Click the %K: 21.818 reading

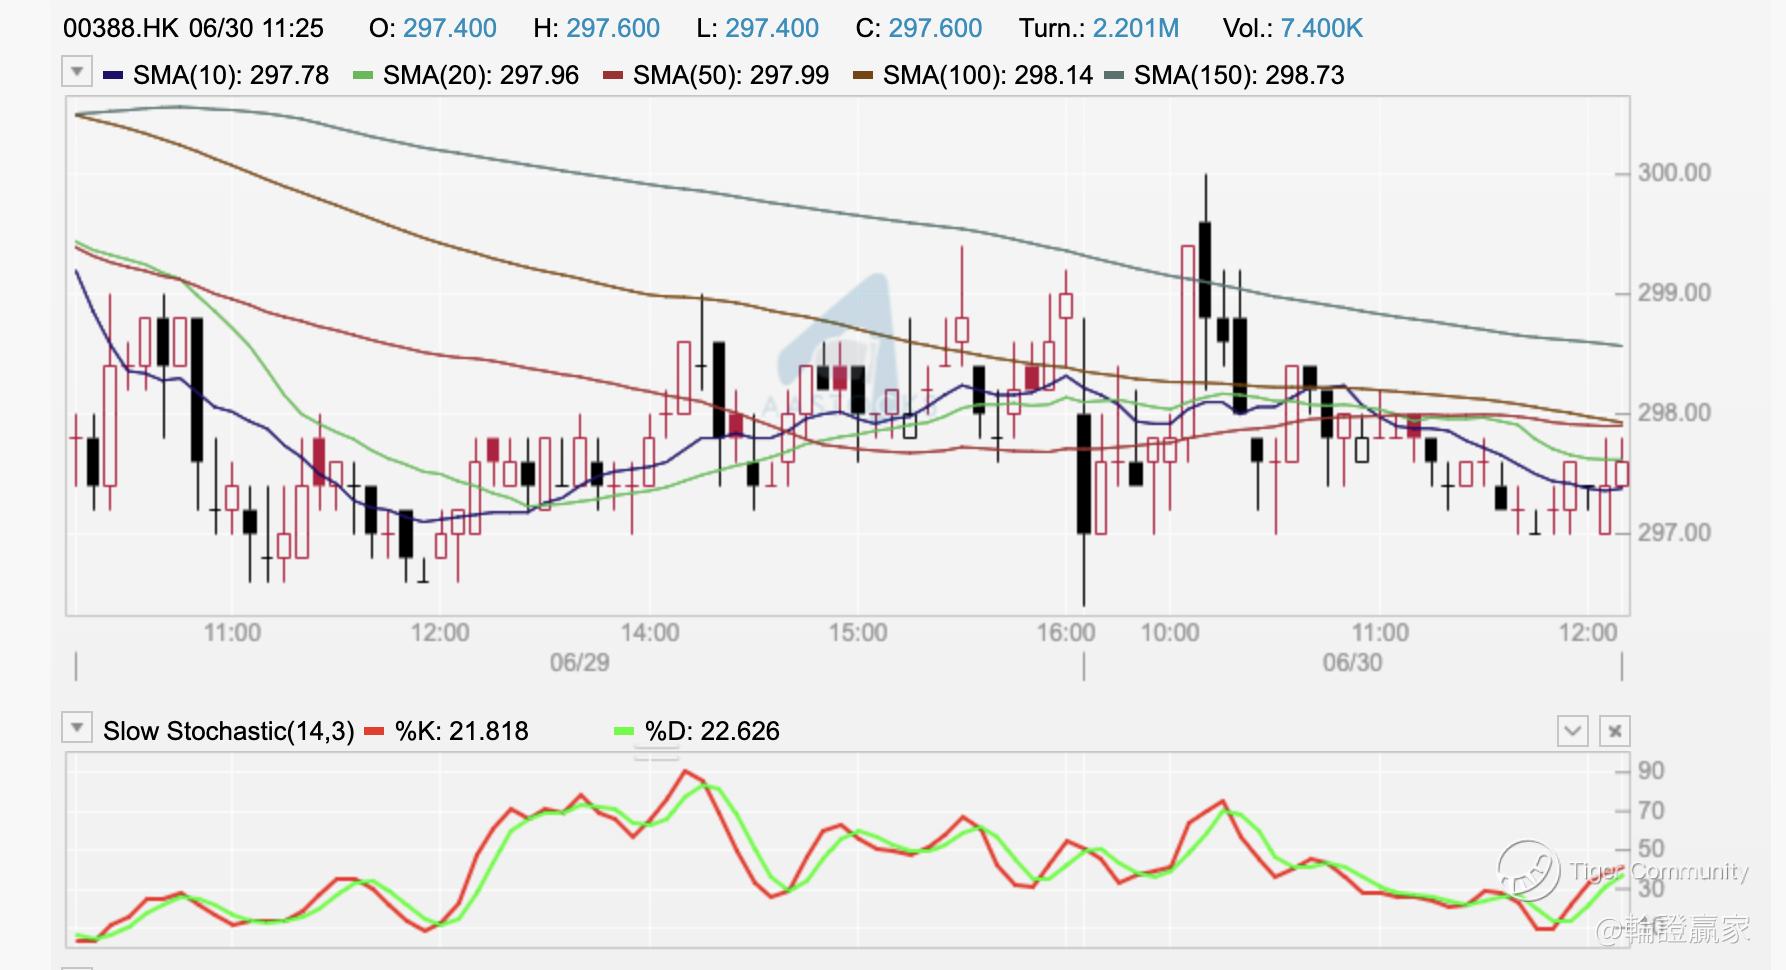click(462, 731)
